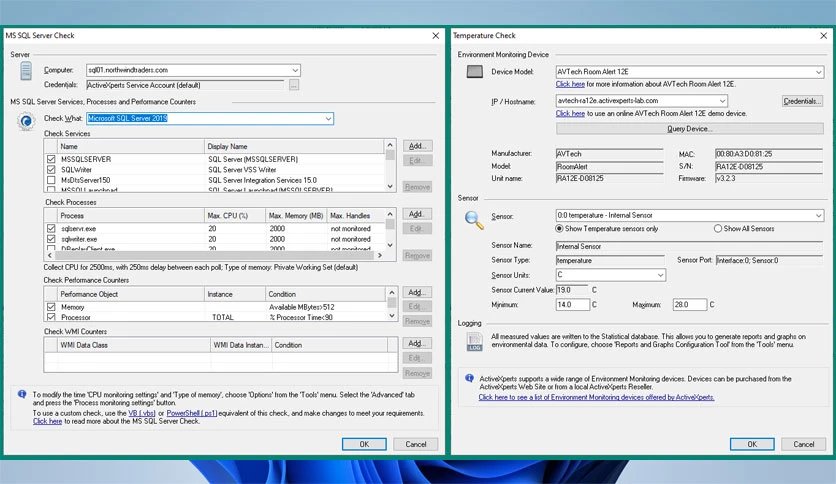Click the device icon next to Device Model

click(475, 71)
